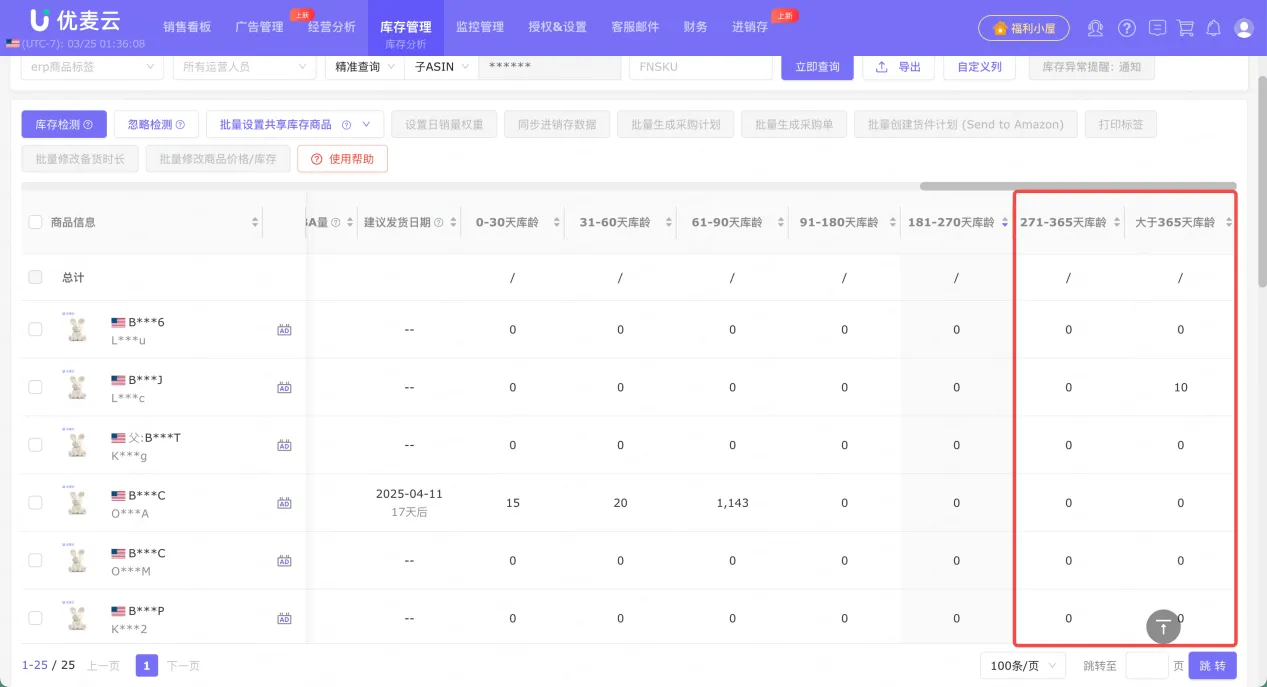1267x687 pixels.
Task: Select checkbox for product row O***A
Action: tap(35, 503)
